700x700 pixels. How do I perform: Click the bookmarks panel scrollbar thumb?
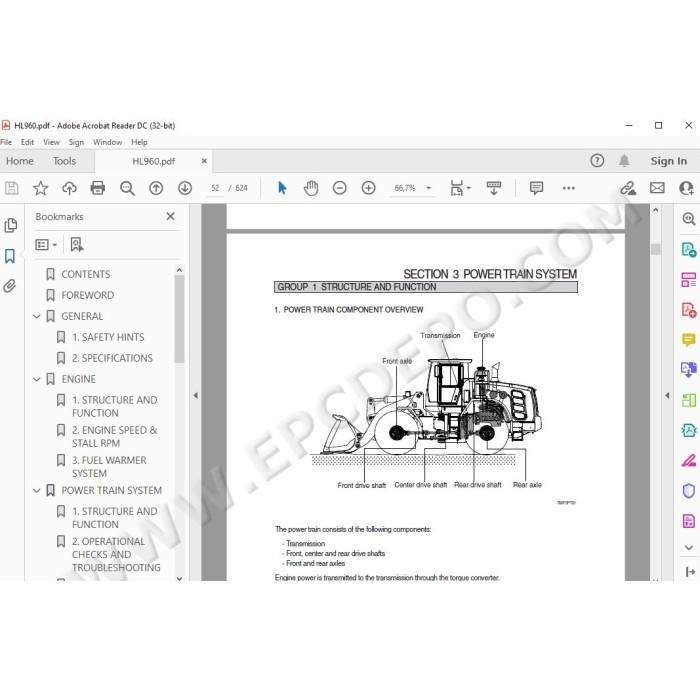[x=179, y=319]
